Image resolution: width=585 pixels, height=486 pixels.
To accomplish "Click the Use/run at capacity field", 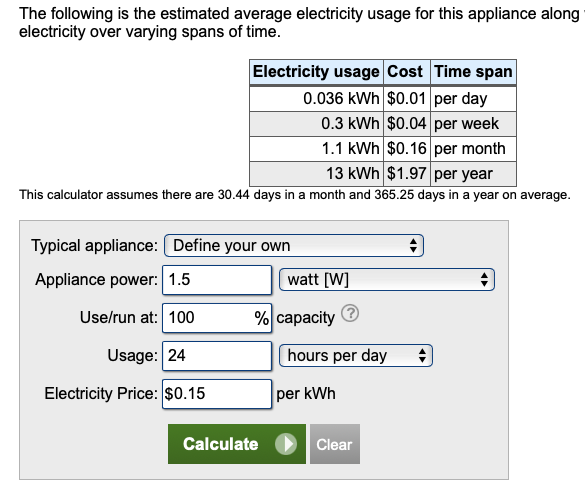I will pos(217,318).
